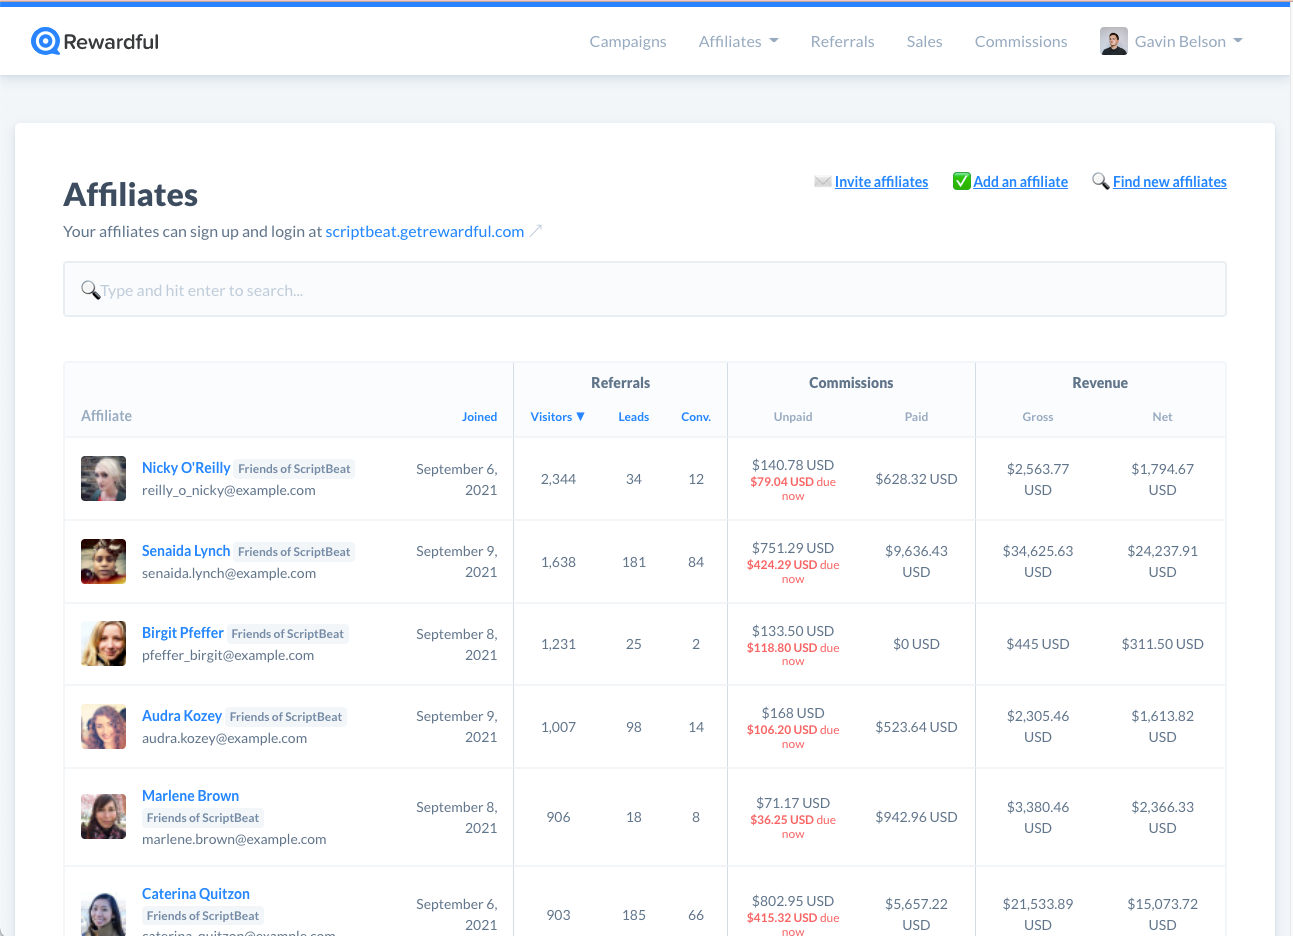The height and width of the screenshot is (936, 1293).
Task: Sort affiliates by the Joined column
Action: pos(479,417)
